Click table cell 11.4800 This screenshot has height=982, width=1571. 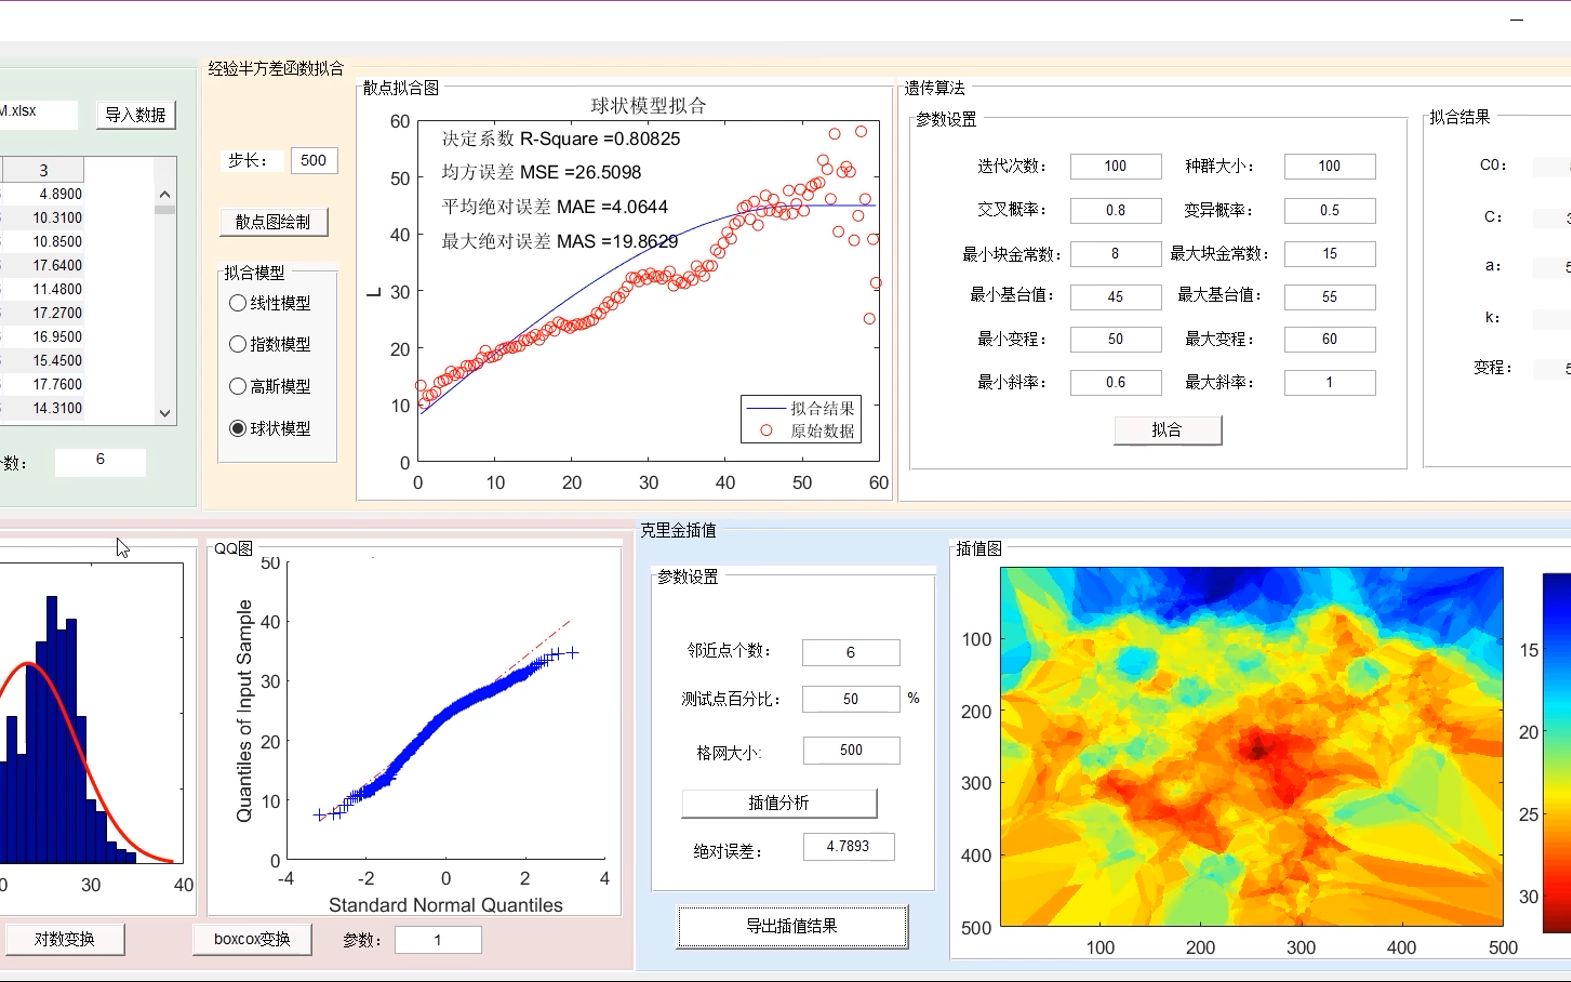pyautogui.click(x=43, y=289)
